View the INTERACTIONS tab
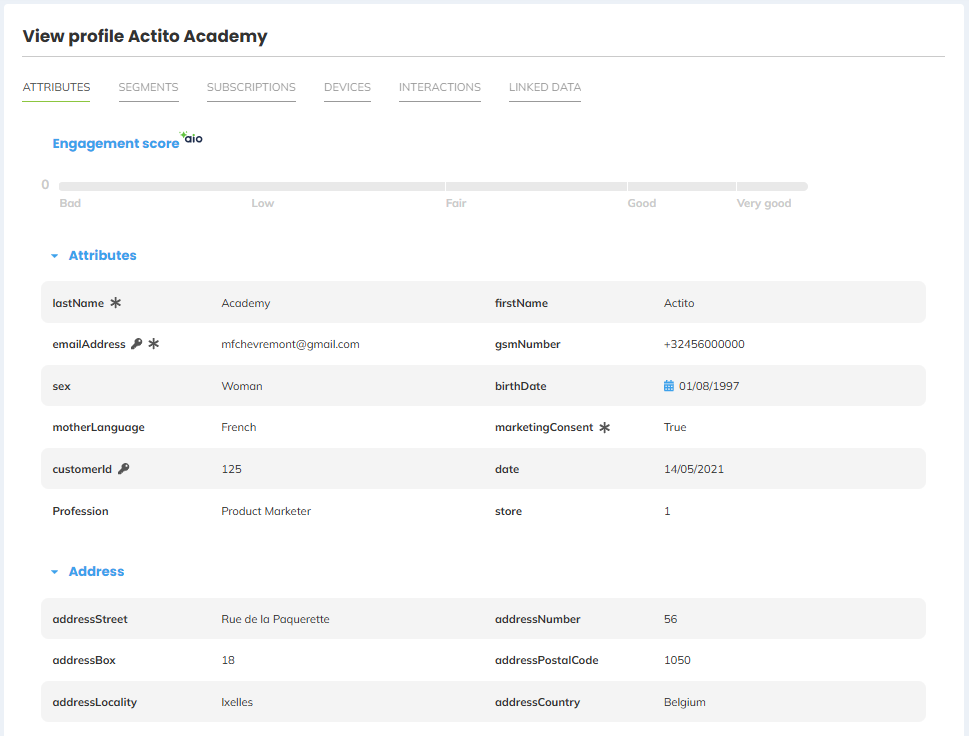This screenshot has height=736, width=969. (439, 87)
